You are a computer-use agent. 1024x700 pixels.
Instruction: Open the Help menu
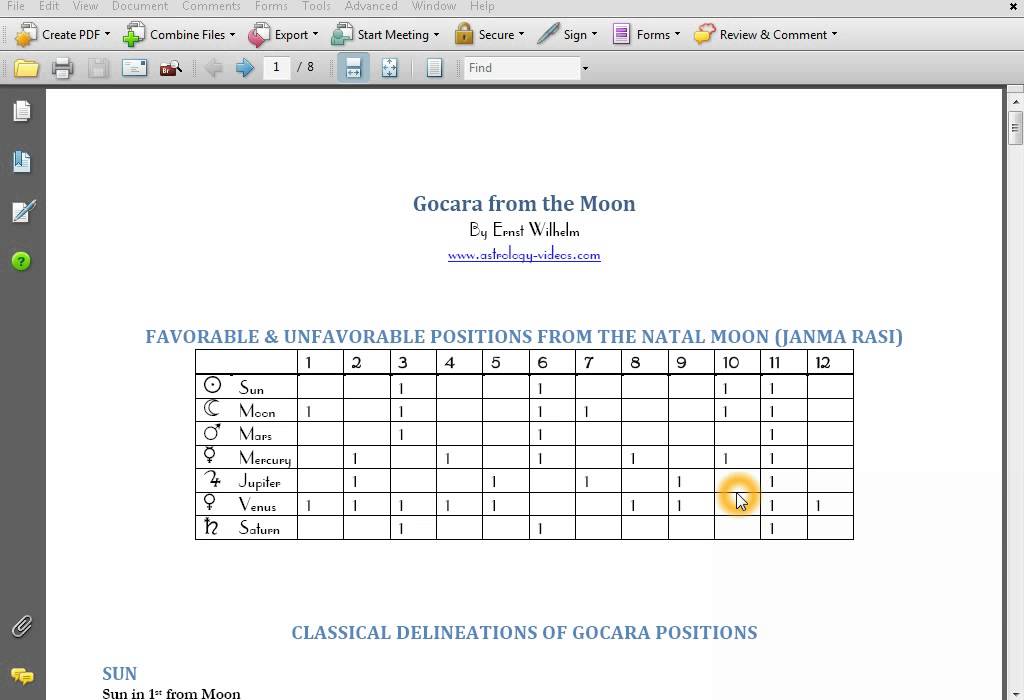pos(482,6)
